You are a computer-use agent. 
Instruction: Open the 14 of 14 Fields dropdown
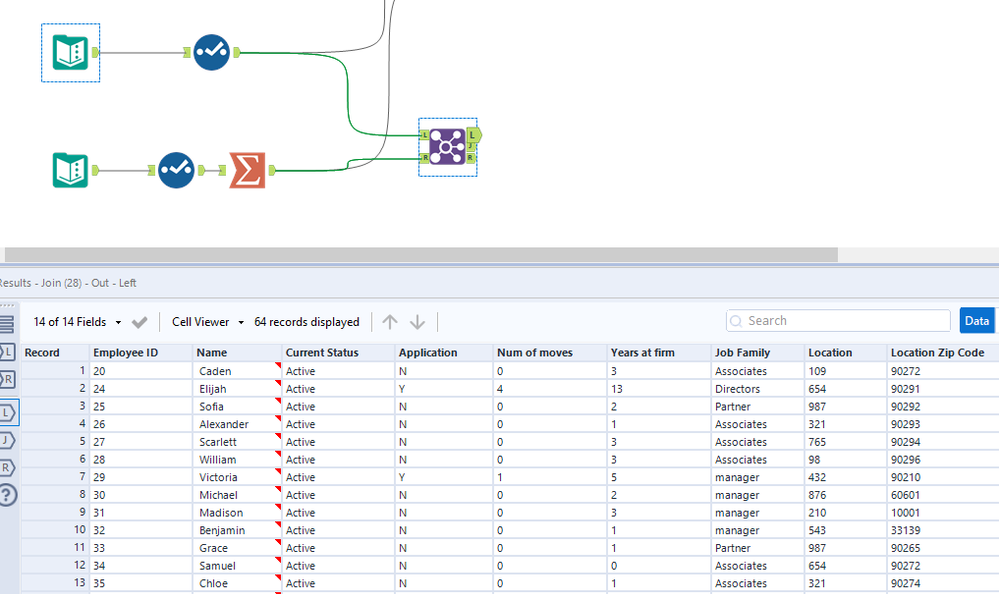point(77,322)
